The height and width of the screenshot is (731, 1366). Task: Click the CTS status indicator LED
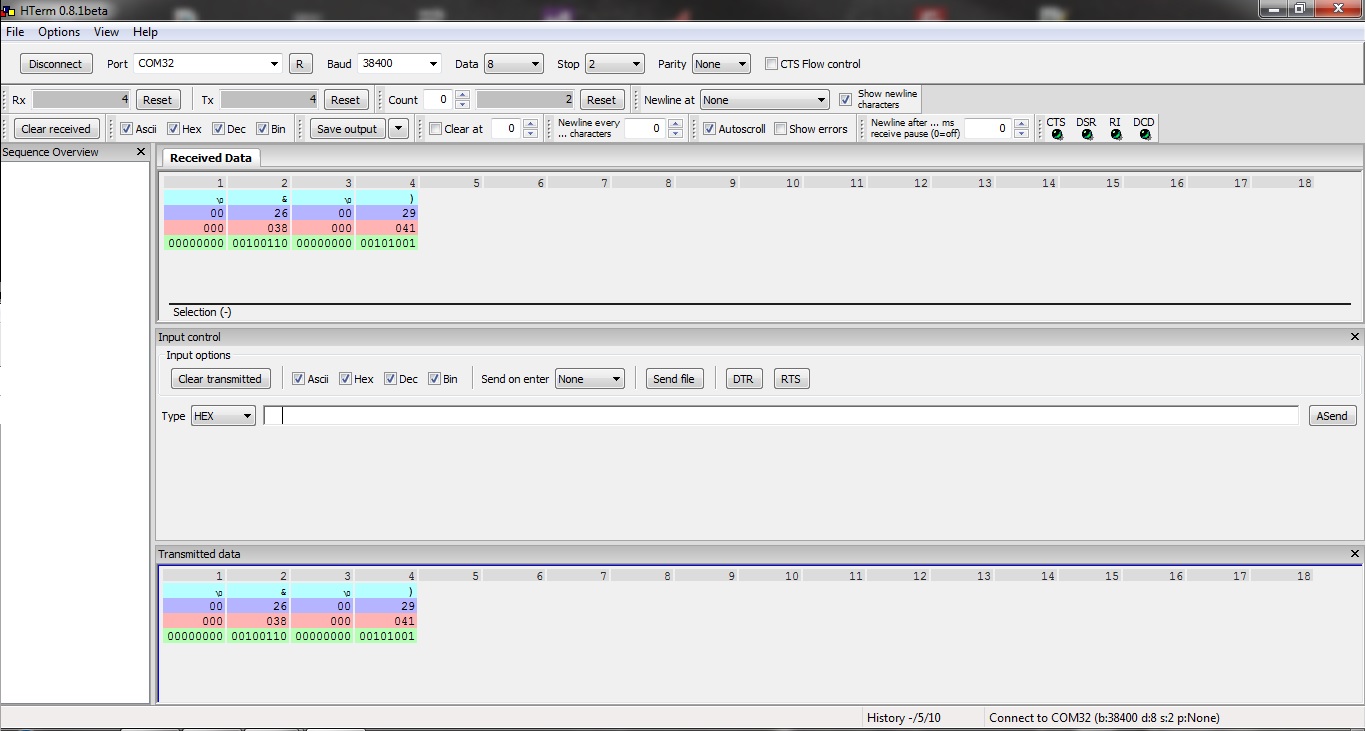pos(1057,135)
